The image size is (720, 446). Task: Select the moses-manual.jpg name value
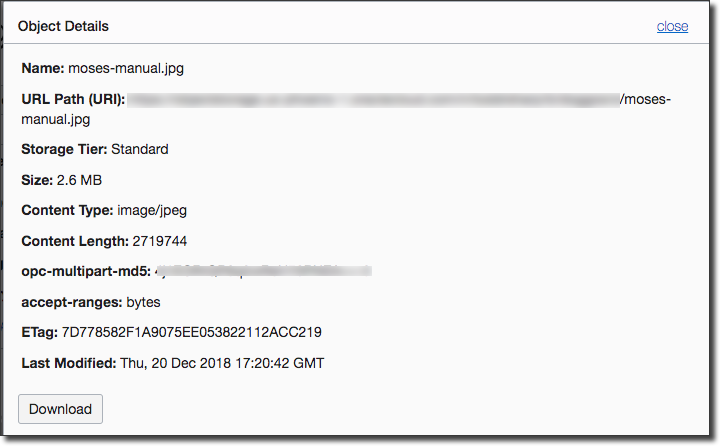tap(133, 69)
